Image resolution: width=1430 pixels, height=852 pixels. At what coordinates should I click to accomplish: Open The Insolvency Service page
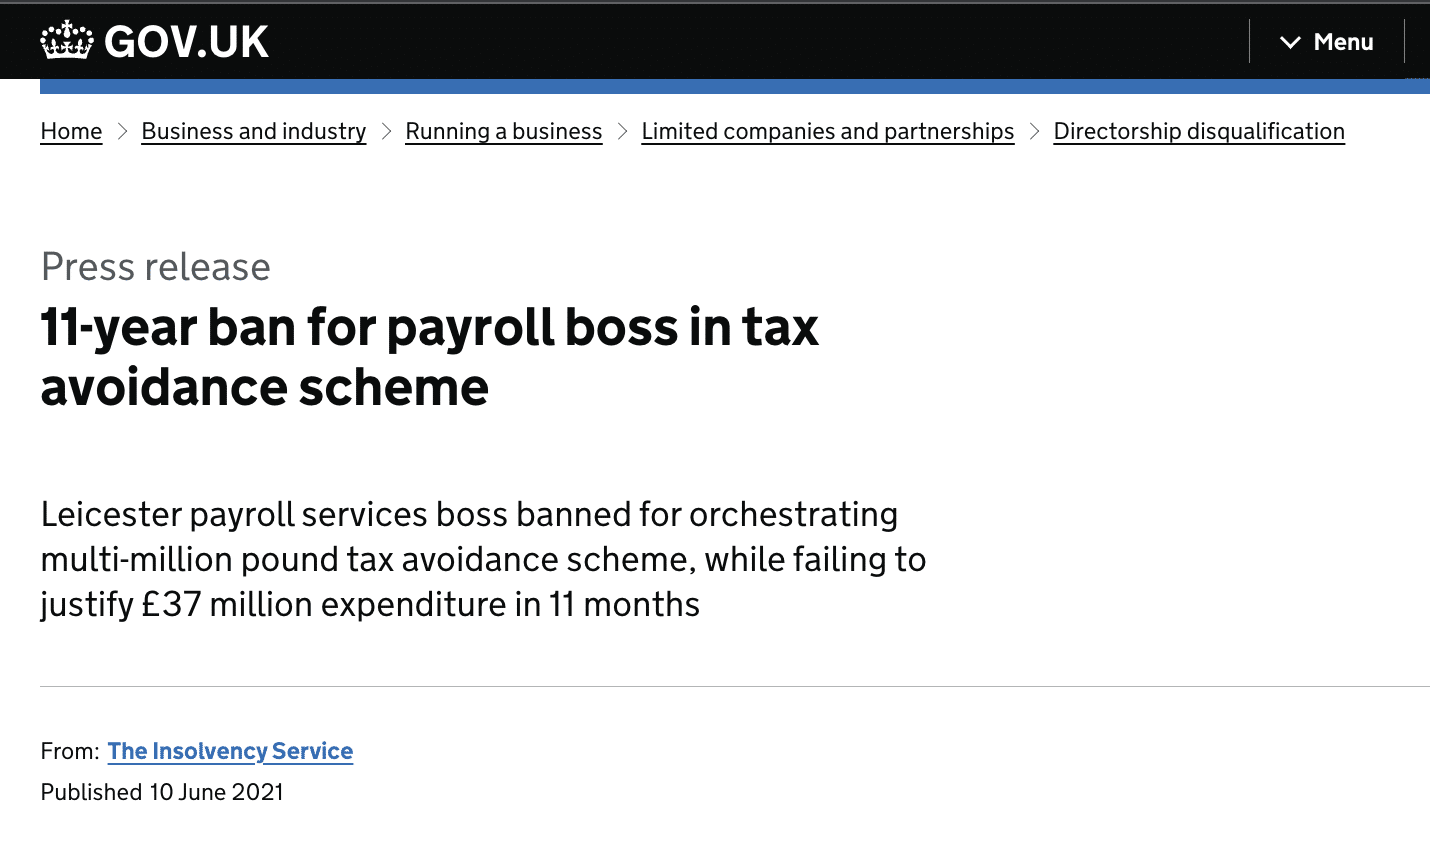(230, 751)
